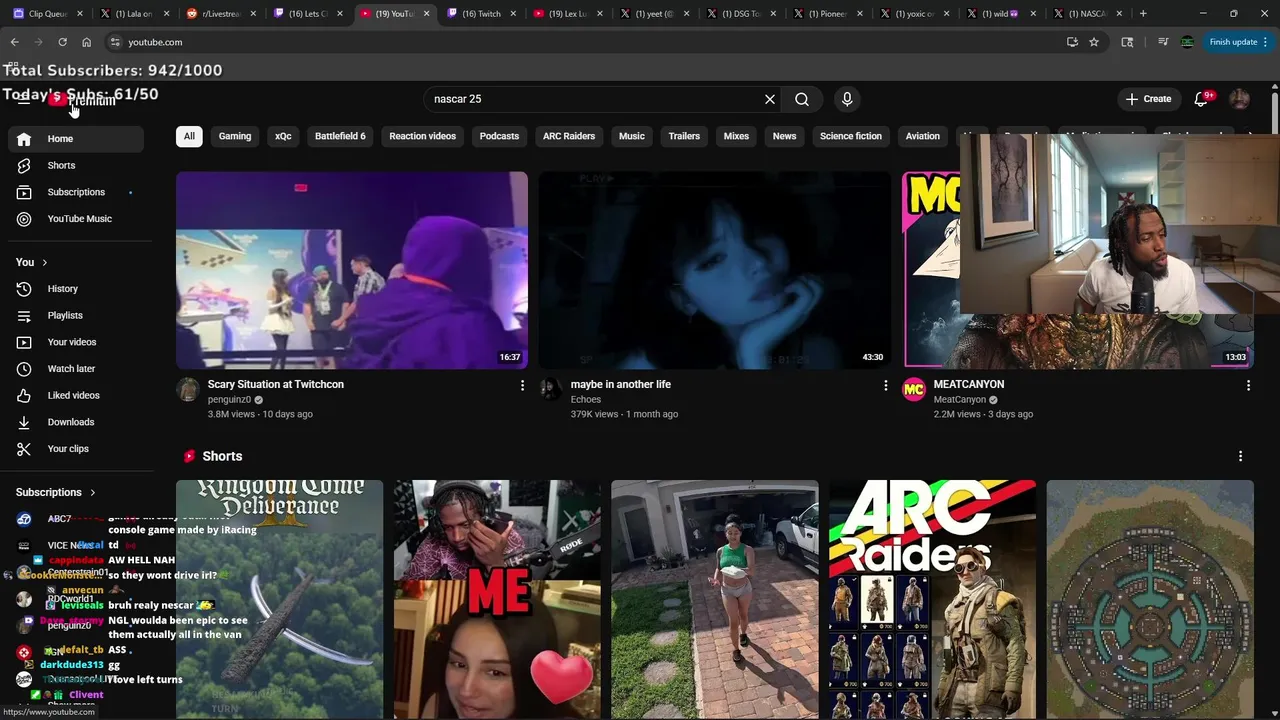Screen dimensions: 1280x720
Task: Open the browser media controls icon
Action: pyautogui.click(x=1162, y=42)
